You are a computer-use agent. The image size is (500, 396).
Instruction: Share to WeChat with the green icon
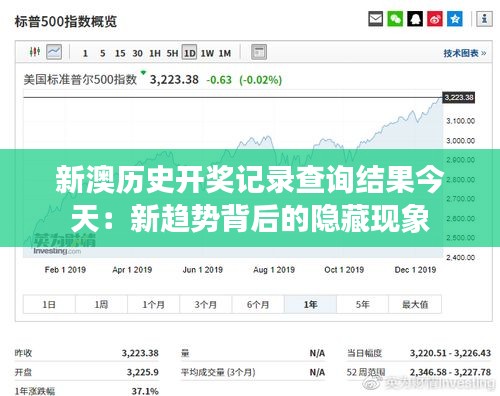click(395, 19)
